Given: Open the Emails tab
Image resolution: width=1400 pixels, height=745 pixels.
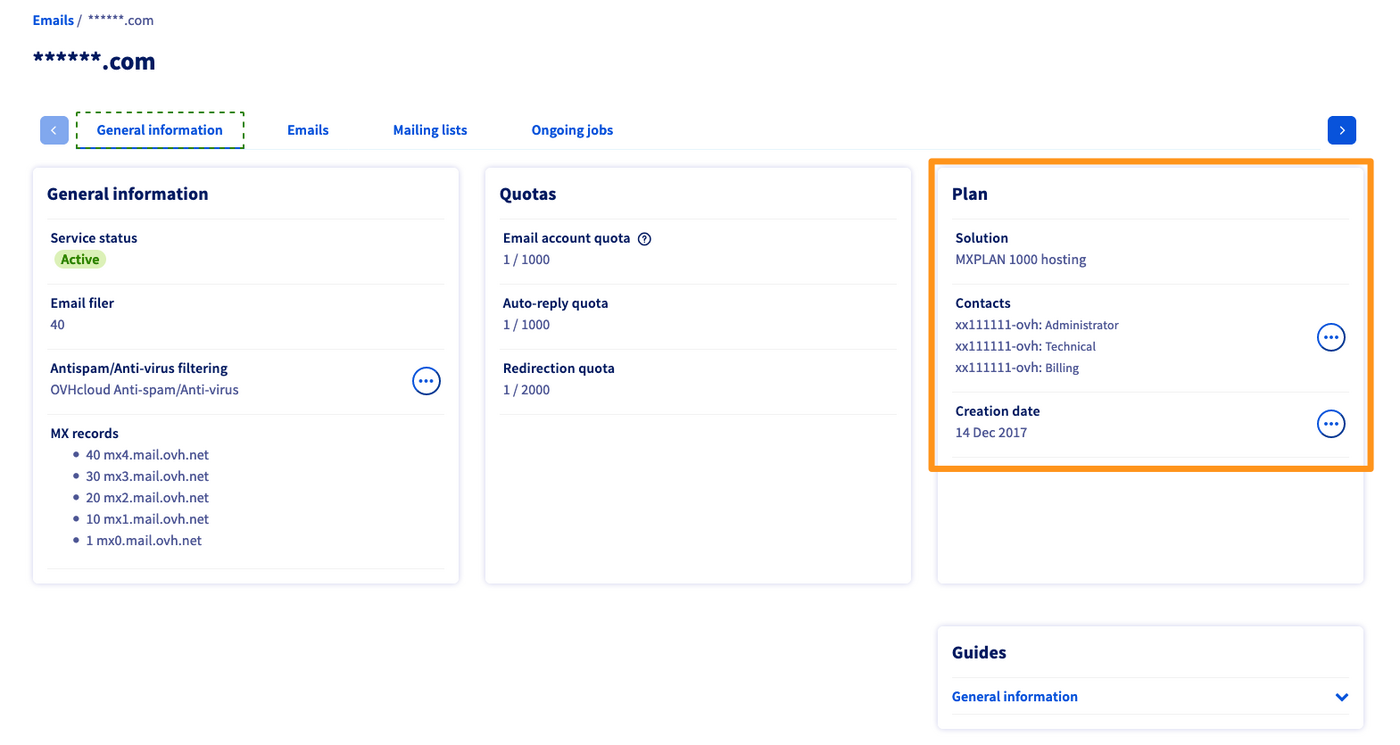Looking at the screenshot, I should click(308, 130).
